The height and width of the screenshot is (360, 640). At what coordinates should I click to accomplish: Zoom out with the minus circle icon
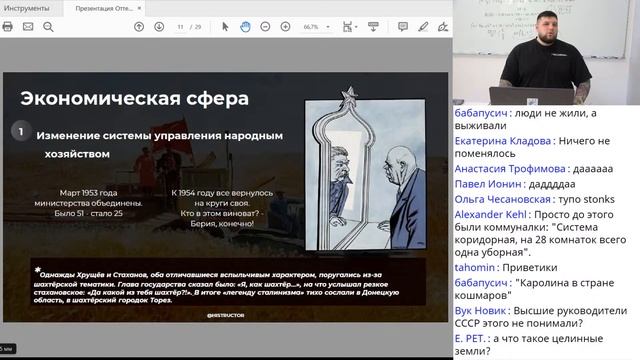coord(265,27)
